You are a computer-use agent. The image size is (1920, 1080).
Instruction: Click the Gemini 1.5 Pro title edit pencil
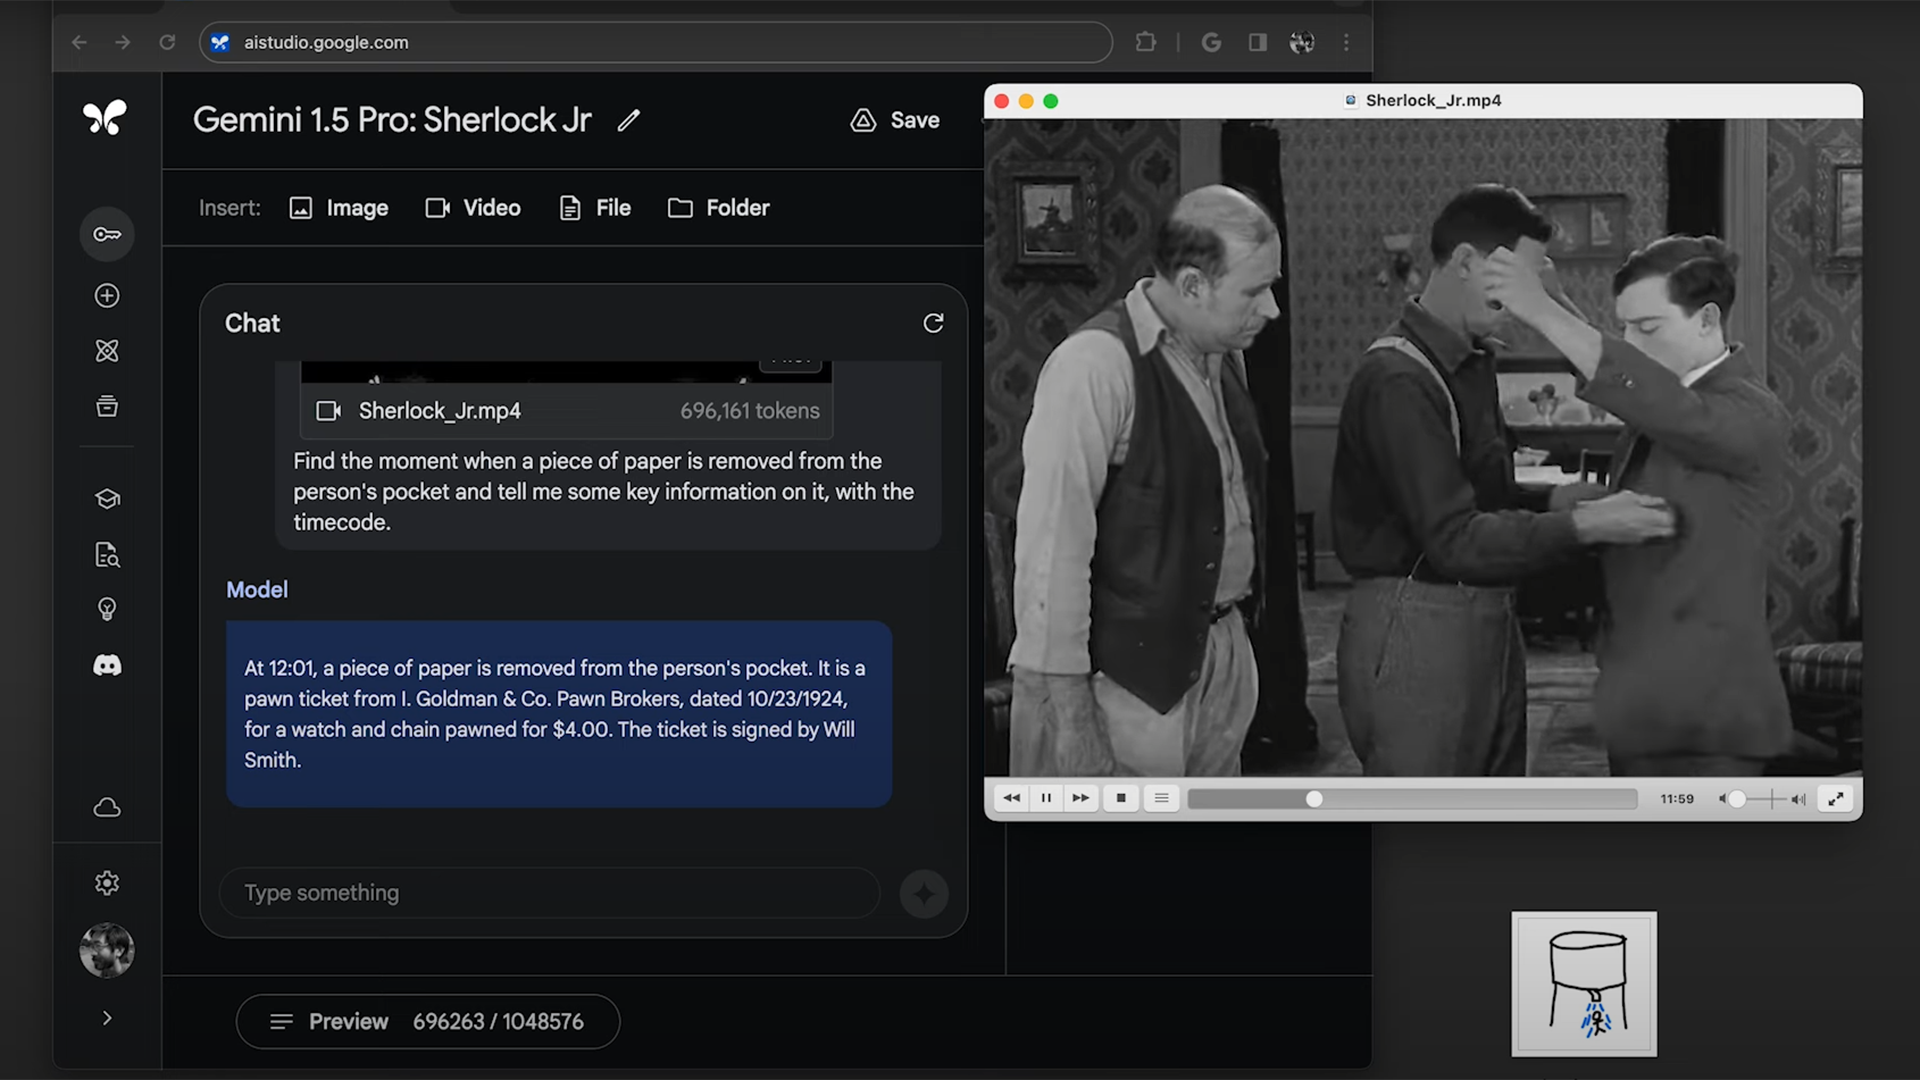628,120
